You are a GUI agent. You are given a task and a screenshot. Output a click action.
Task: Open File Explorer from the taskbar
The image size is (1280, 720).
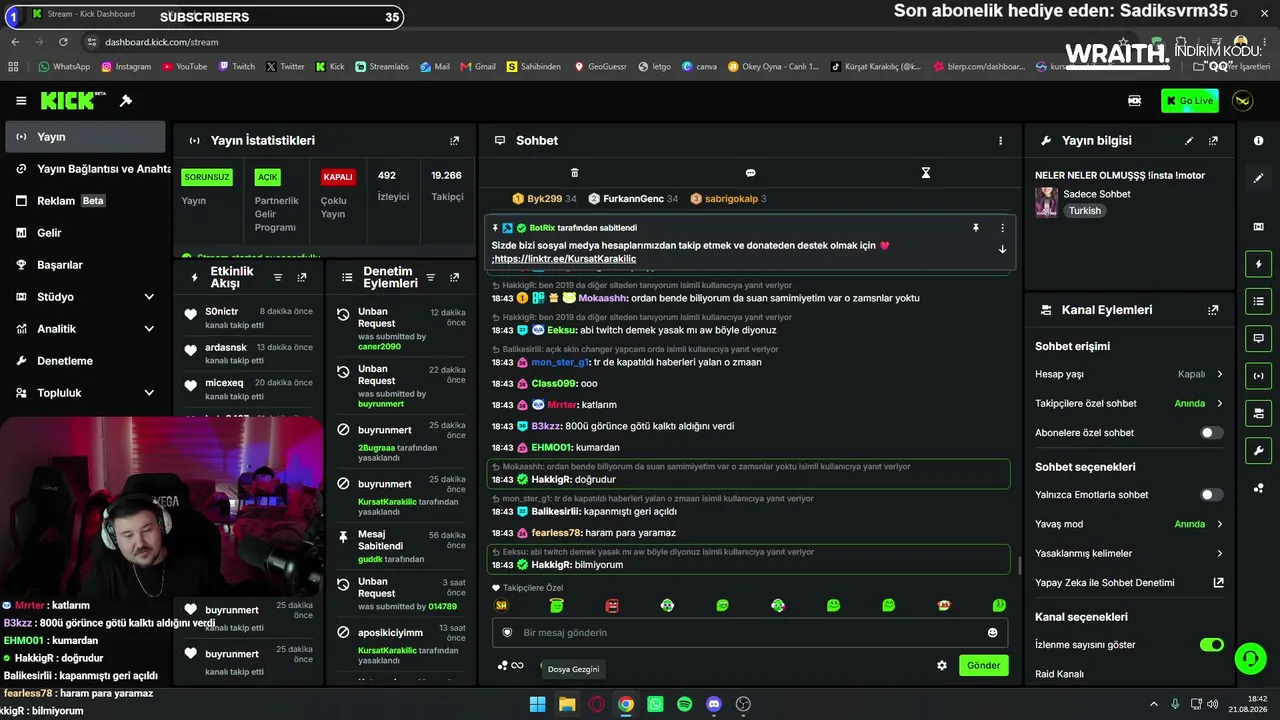click(x=567, y=704)
